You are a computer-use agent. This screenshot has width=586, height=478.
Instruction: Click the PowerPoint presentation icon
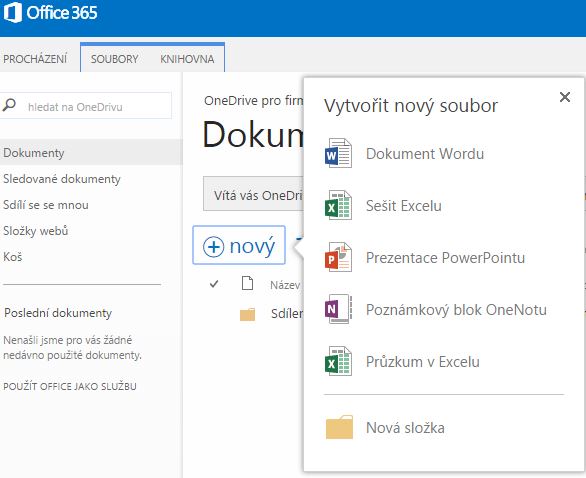tap(339, 257)
